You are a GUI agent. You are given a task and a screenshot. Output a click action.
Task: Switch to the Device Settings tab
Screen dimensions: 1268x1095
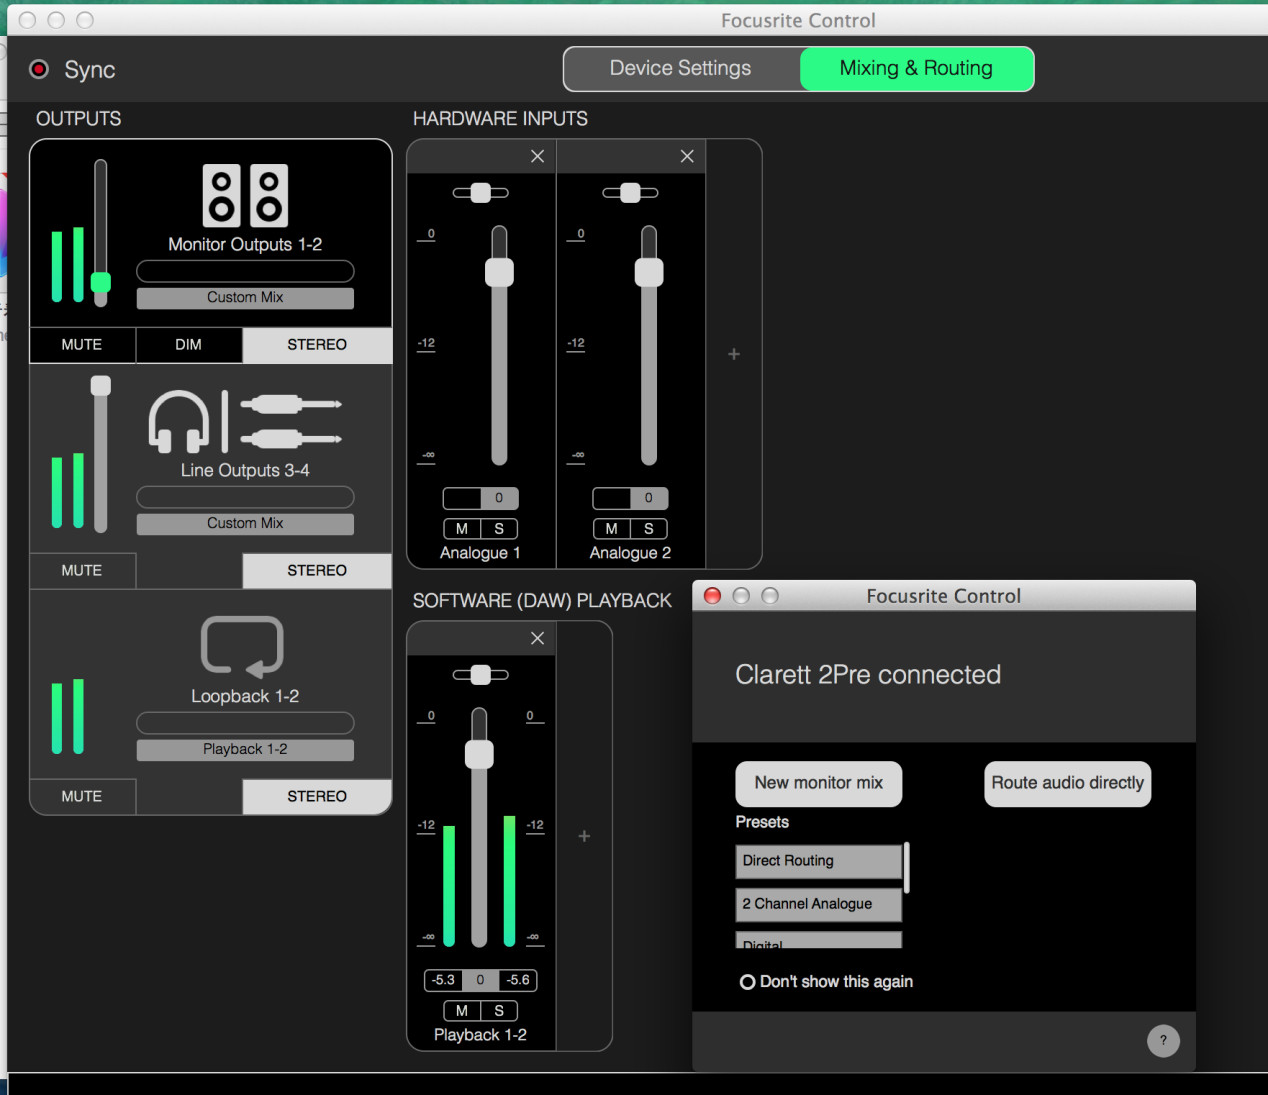[x=681, y=69]
